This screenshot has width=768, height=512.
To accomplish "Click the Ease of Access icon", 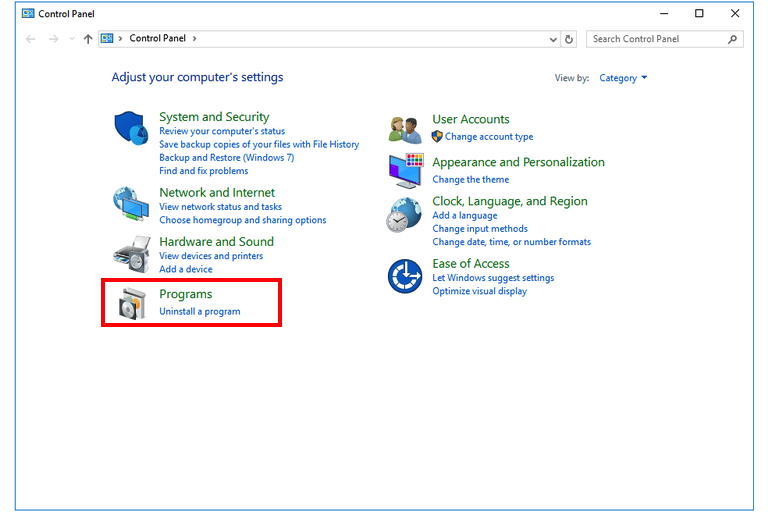I will (405, 276).
